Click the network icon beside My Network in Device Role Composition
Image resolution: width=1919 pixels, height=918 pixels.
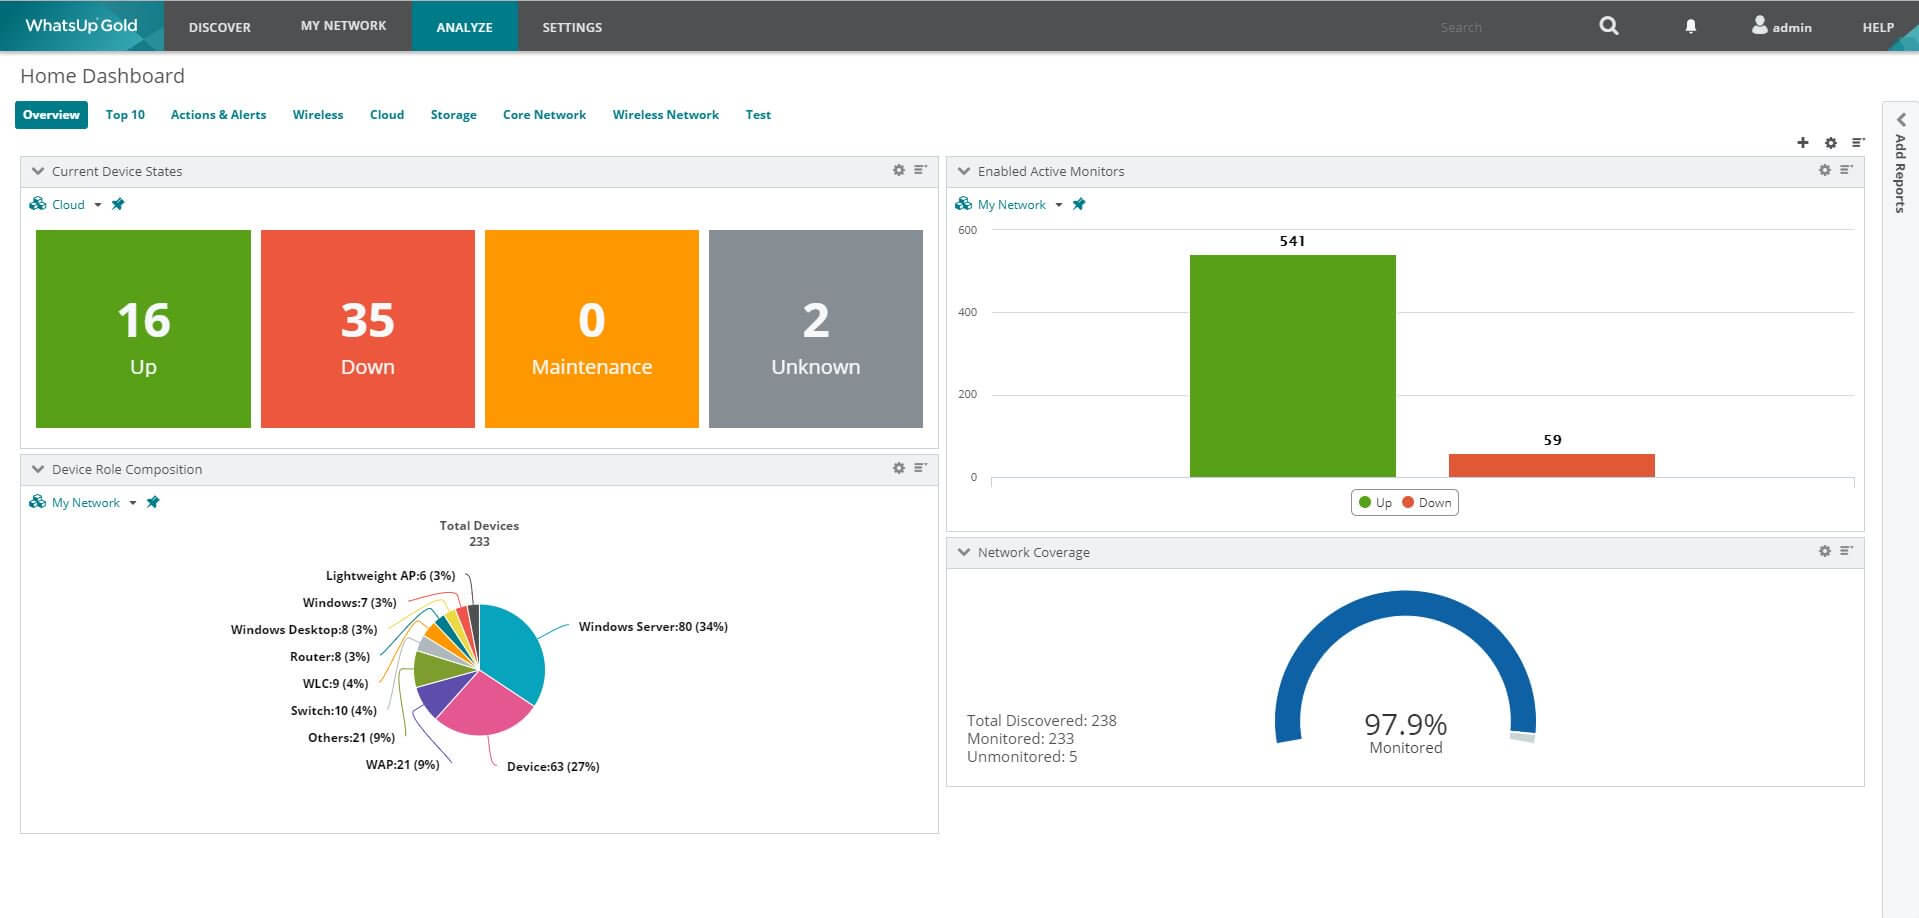point(39,501)
